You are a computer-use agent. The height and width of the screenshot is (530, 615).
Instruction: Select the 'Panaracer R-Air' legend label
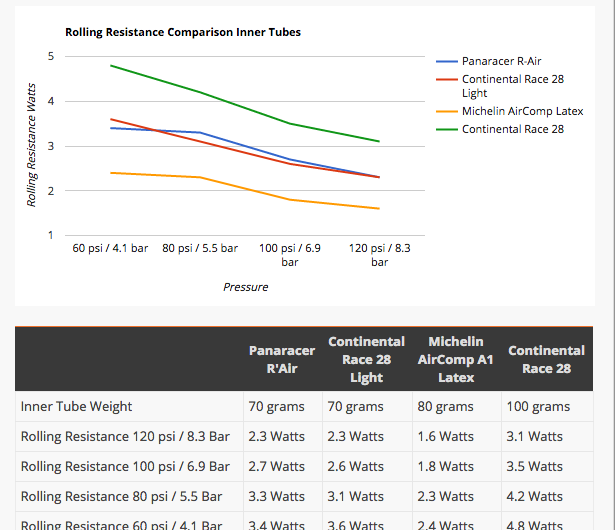(x=502, y=61)
